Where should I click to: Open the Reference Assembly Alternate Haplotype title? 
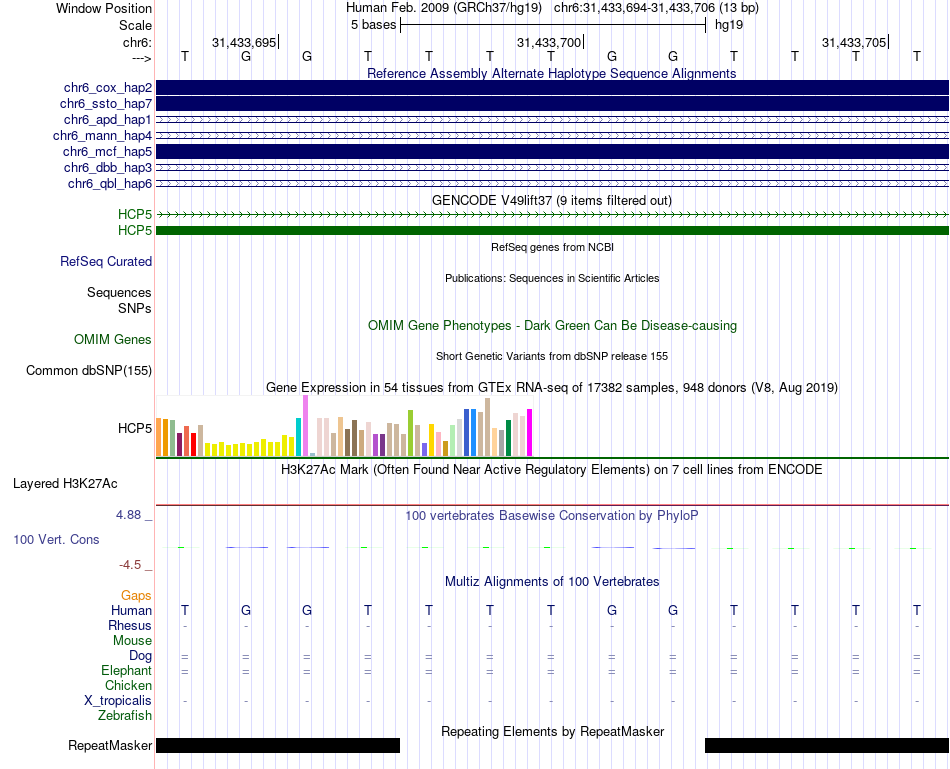552,73
